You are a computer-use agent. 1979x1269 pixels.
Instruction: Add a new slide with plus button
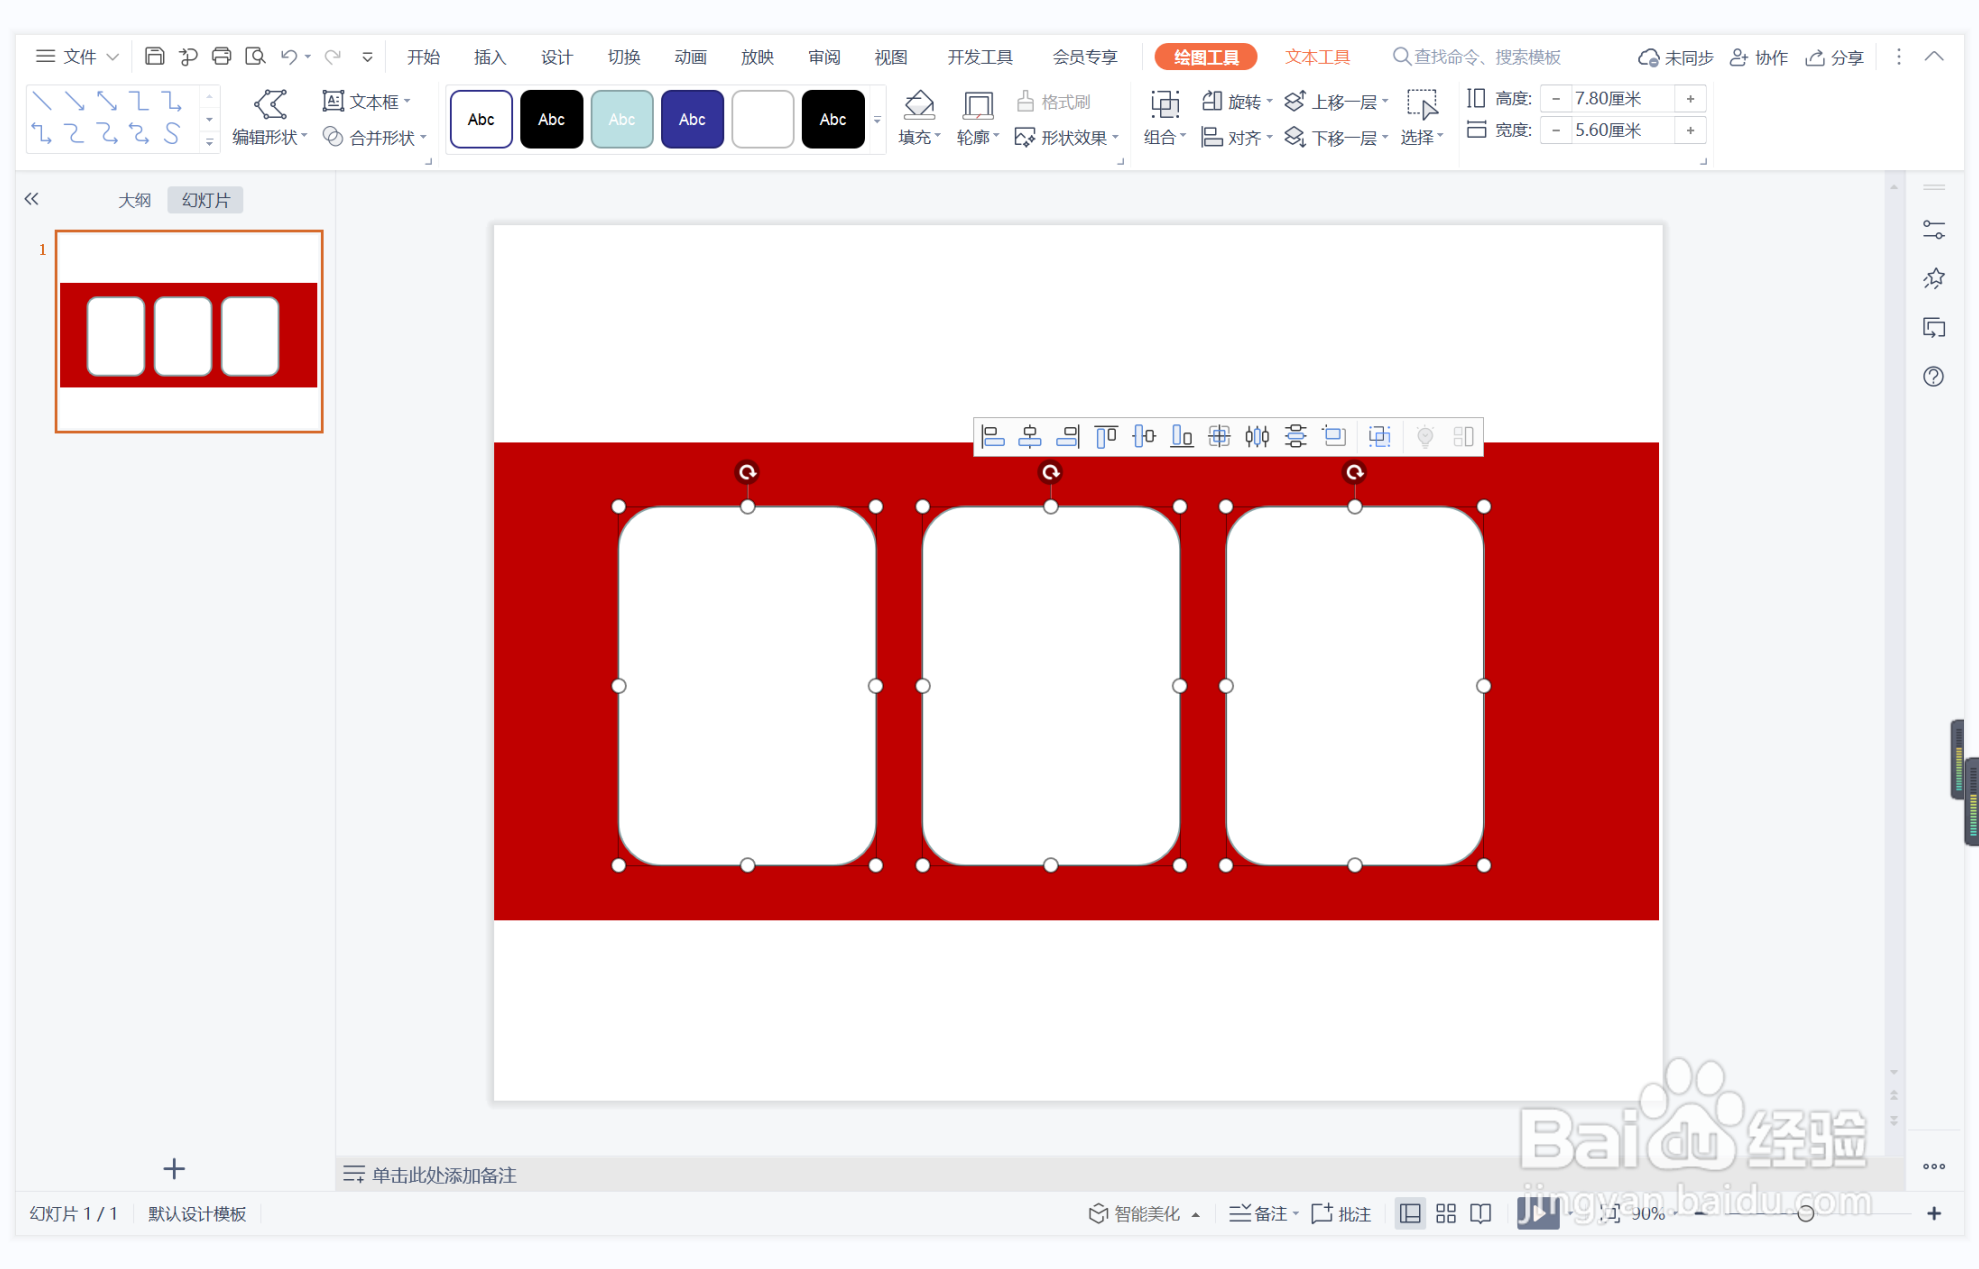(x=174, y=1168)
